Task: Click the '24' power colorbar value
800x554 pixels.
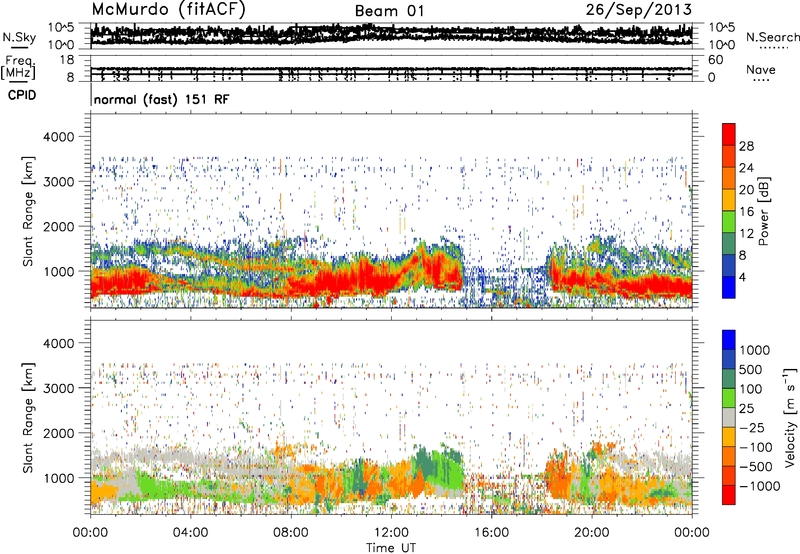Action: pyautogui.click(x=746, y=168)
